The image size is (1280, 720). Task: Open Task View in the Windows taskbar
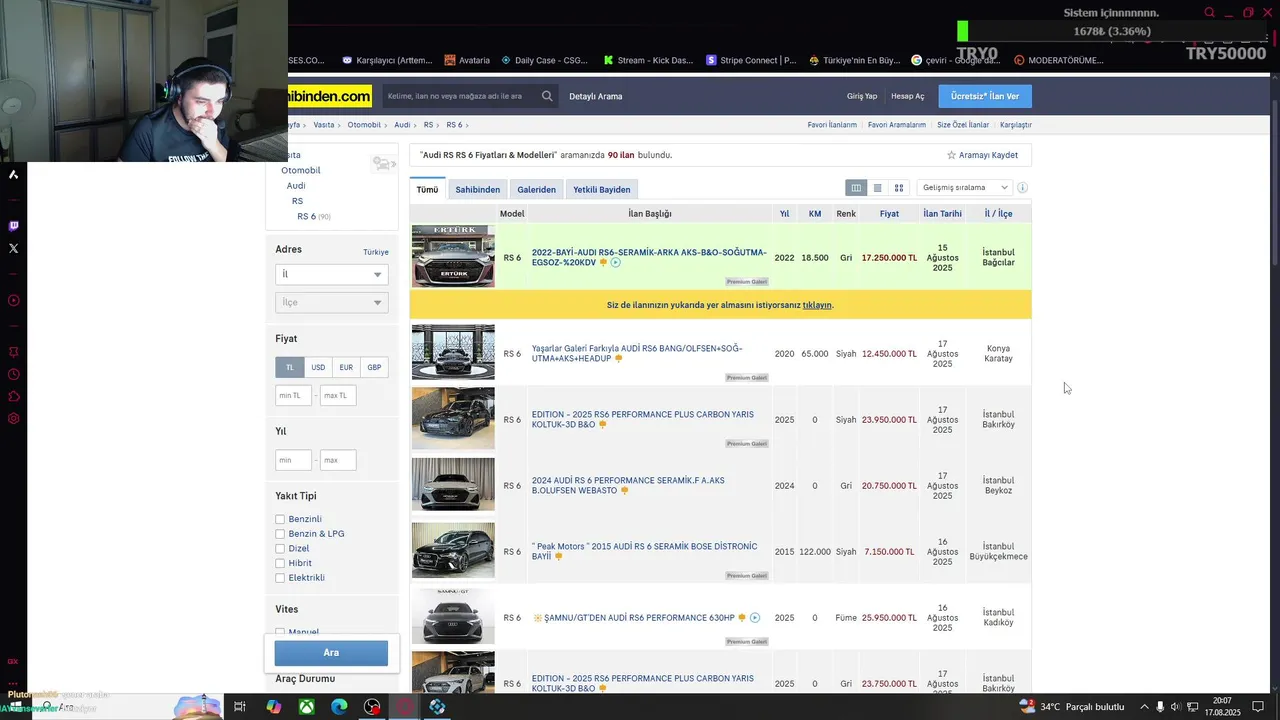(x=240, y=707)
